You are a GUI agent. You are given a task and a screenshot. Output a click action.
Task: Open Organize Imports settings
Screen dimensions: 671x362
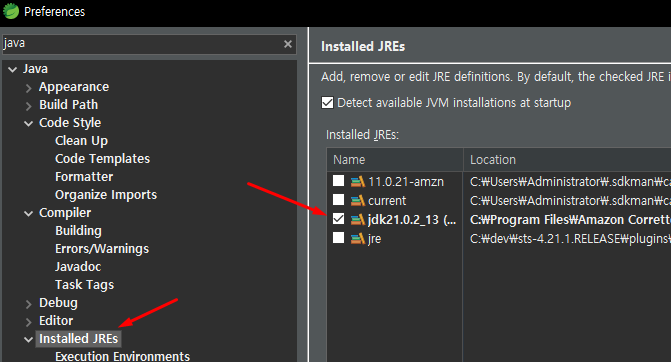pos(106,195)
